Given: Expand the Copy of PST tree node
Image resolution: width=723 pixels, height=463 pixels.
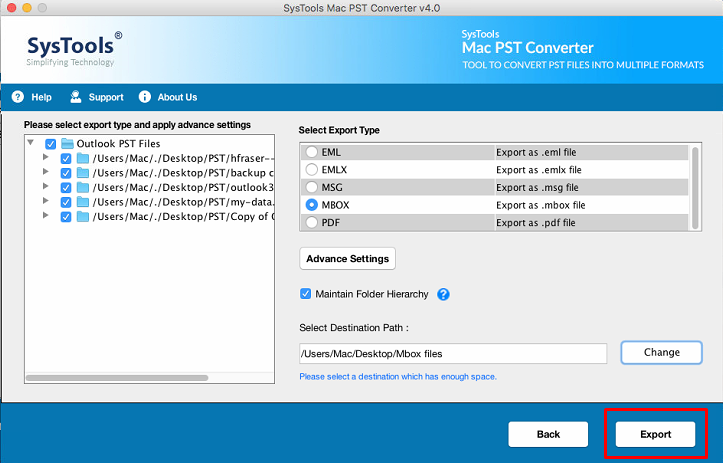Looking at the screenshot, I should point(45,215).
